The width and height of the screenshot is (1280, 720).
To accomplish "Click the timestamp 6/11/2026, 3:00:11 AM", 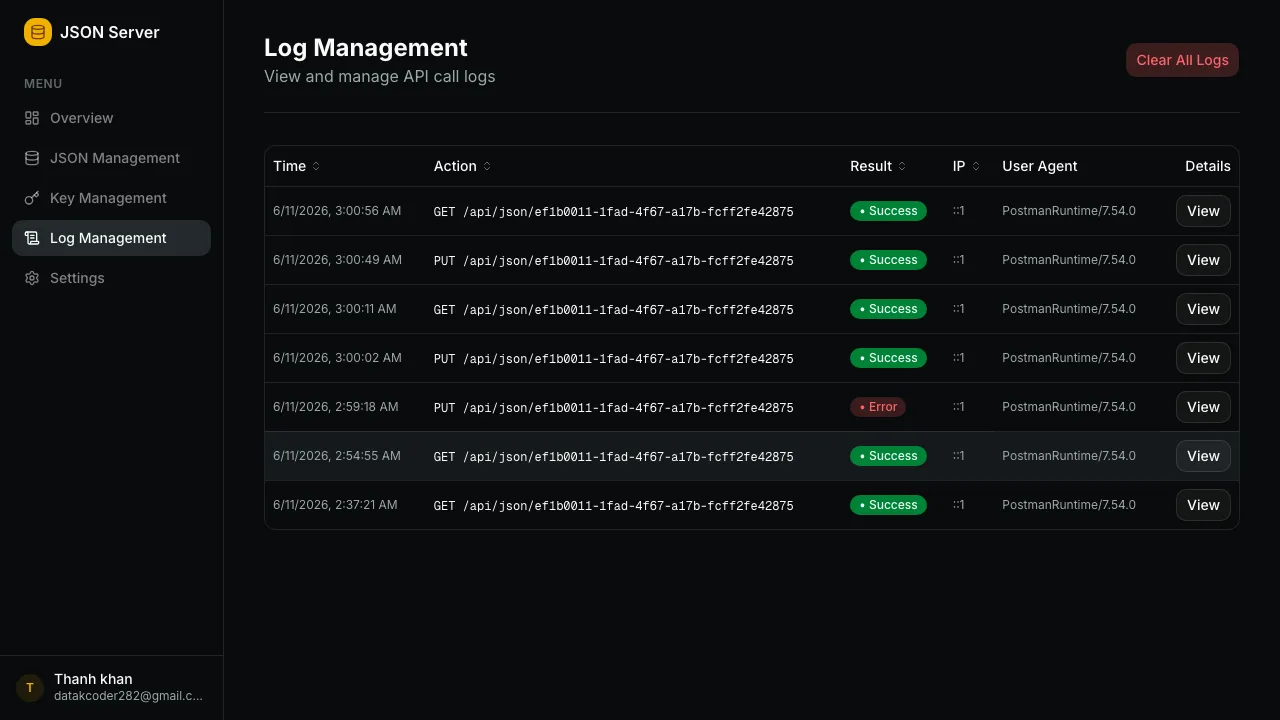I will (x=335, y=309).
